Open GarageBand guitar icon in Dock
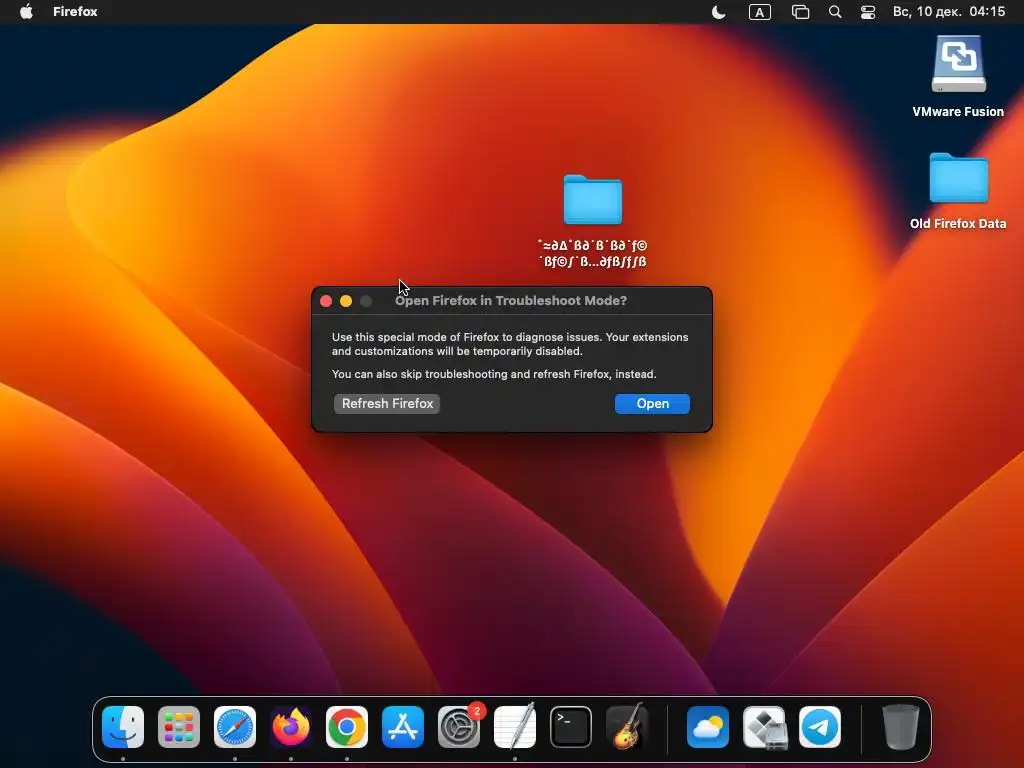The image size is (1024, 768). (627, 727)
